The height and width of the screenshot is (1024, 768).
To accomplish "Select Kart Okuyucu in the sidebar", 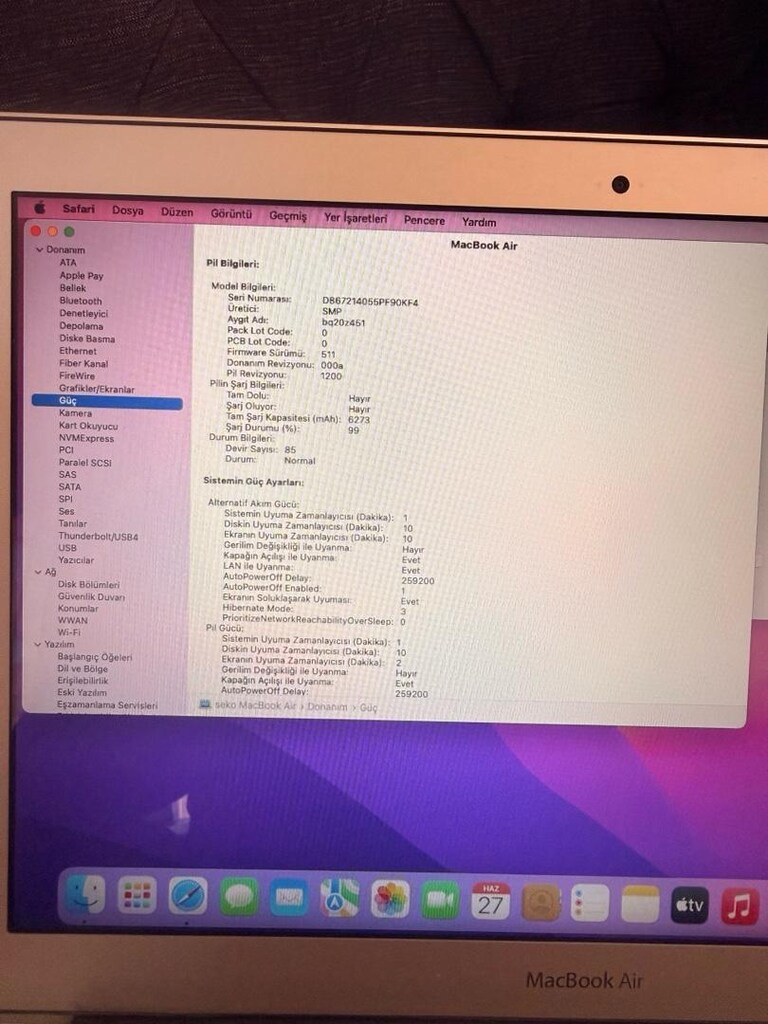I will click(88, 426).
